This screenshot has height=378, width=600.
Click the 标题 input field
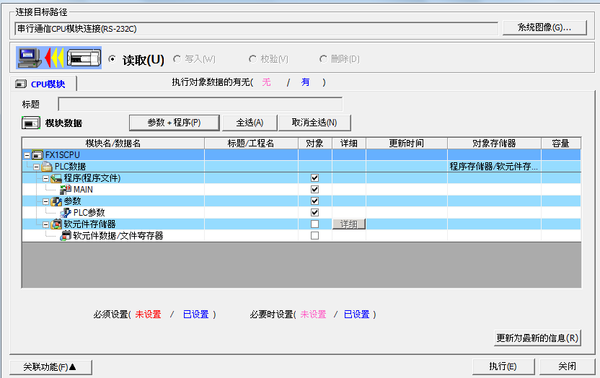(x=200, y=104)
